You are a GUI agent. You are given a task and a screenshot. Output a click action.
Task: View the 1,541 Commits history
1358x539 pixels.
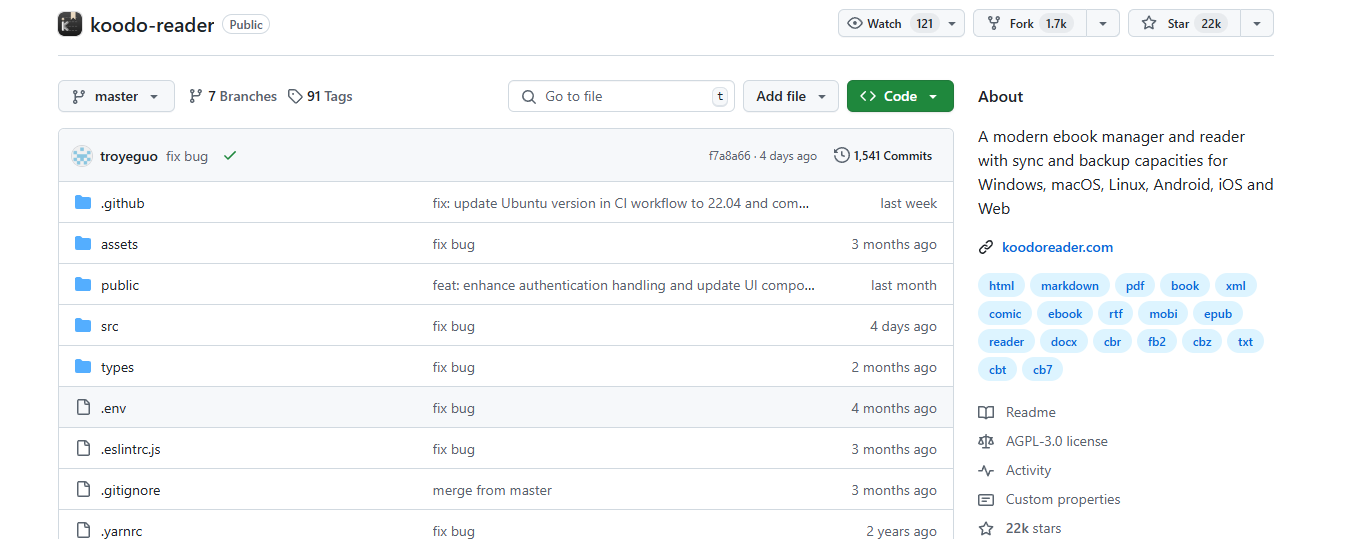[883, 156]
